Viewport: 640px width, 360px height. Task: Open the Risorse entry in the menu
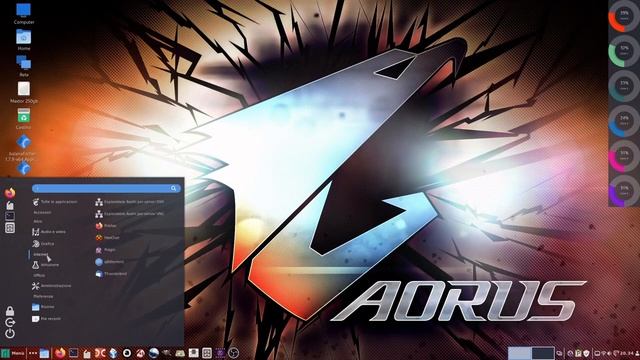pyautogui.click(x=43, y=307)
